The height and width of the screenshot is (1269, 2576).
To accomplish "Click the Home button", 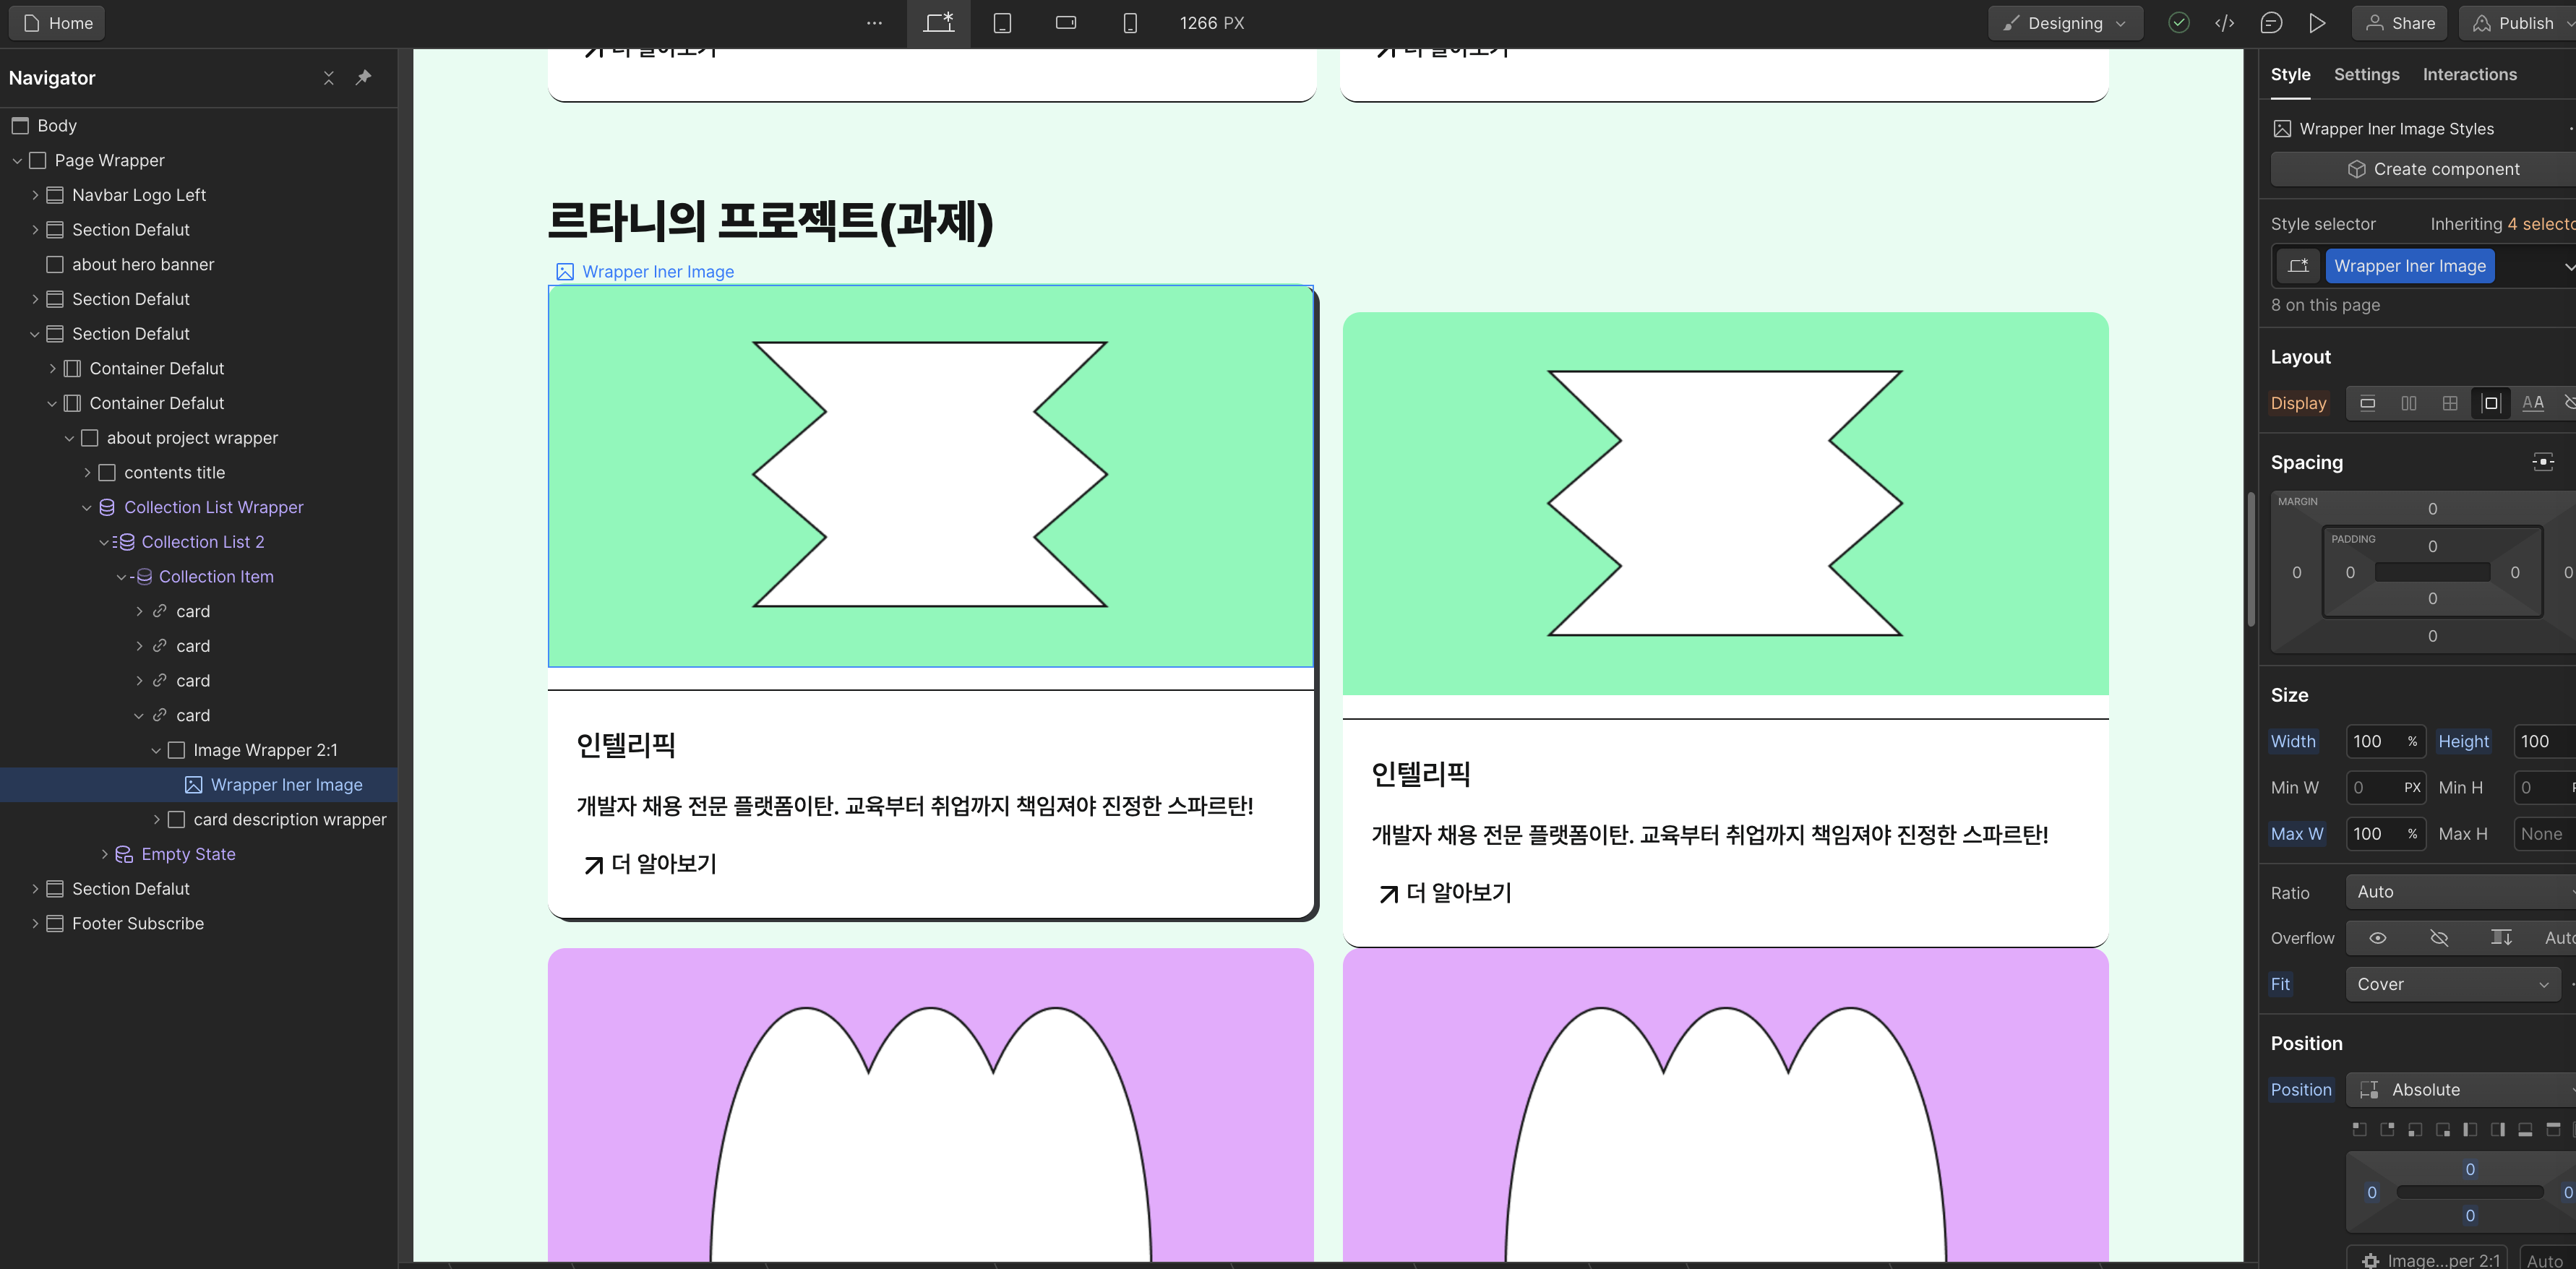I will (x=57, y=23).
